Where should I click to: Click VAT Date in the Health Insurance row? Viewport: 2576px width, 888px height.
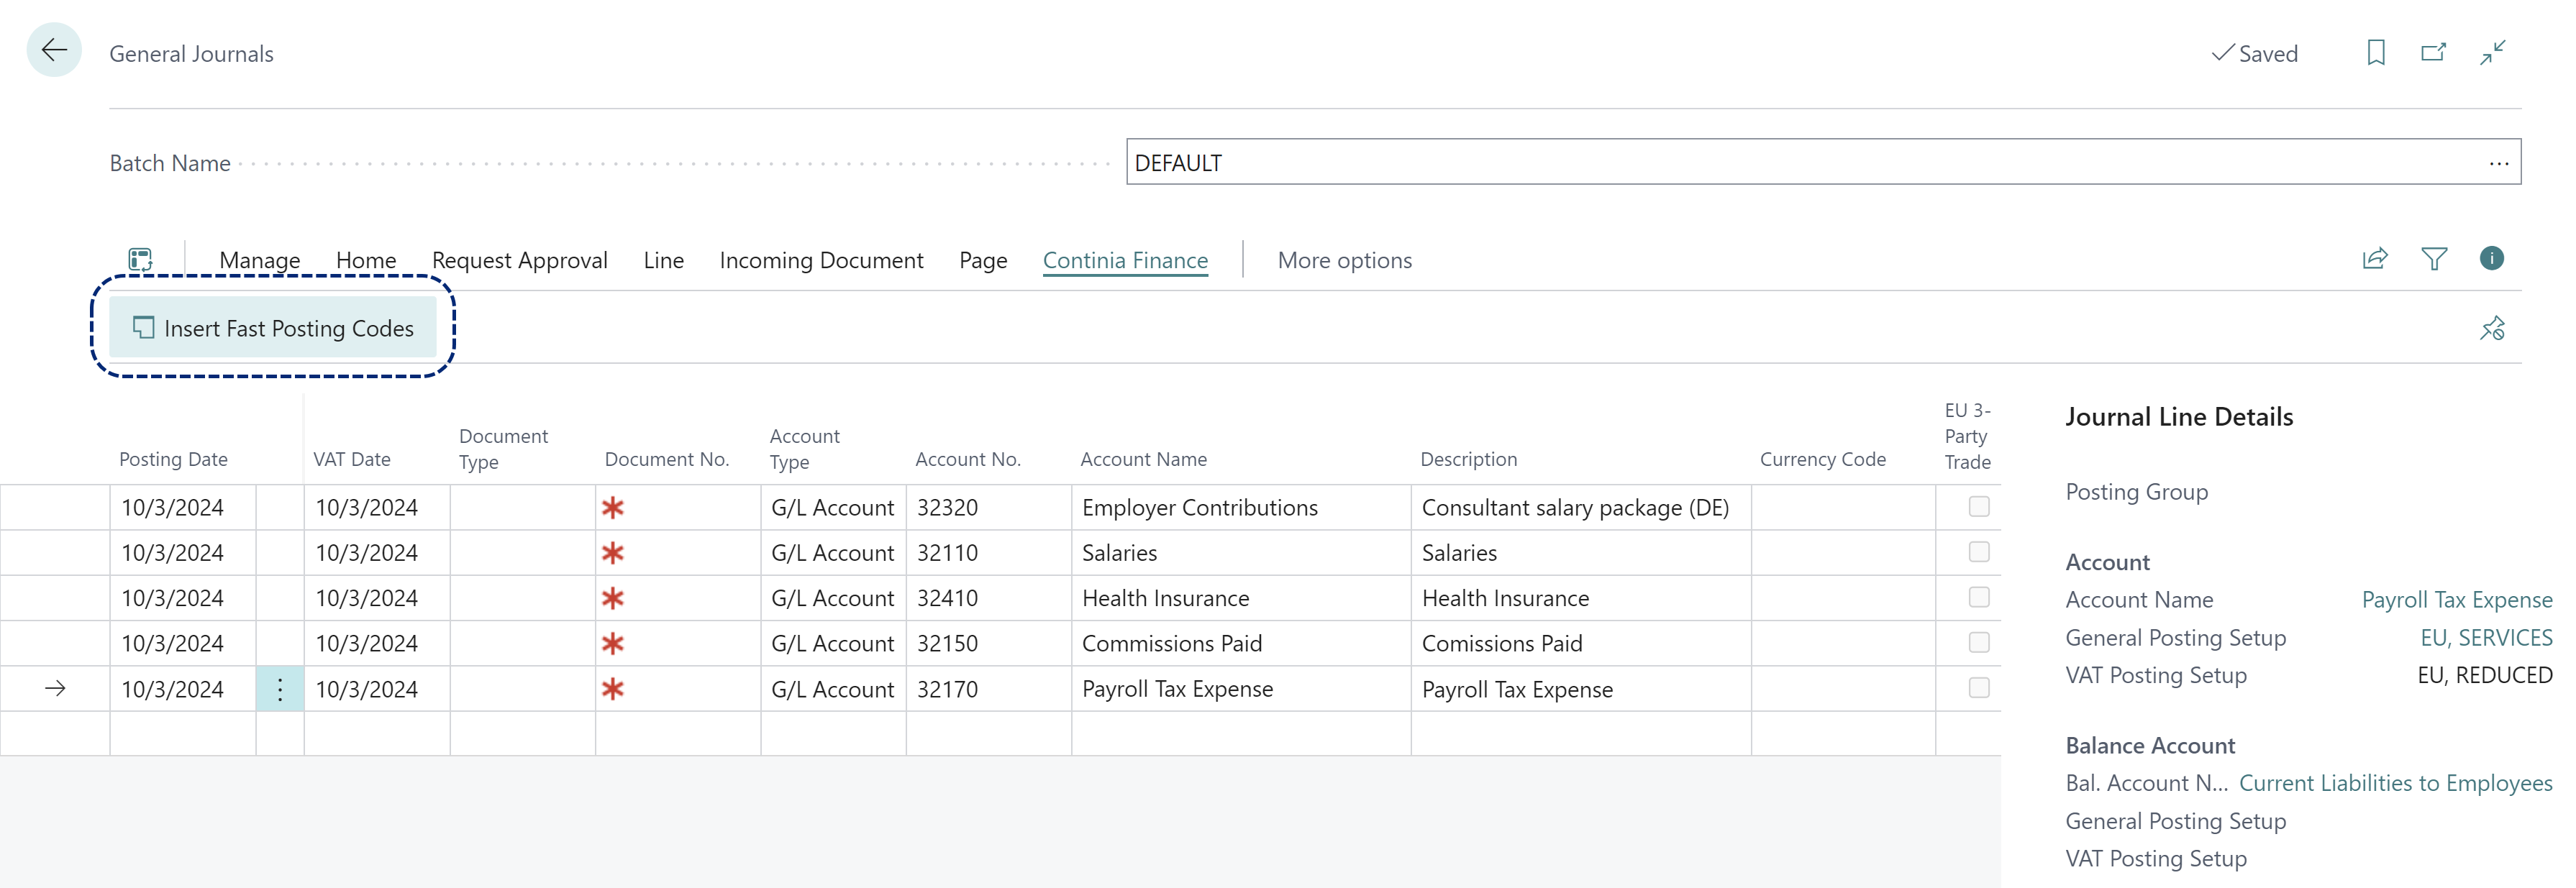377,598
